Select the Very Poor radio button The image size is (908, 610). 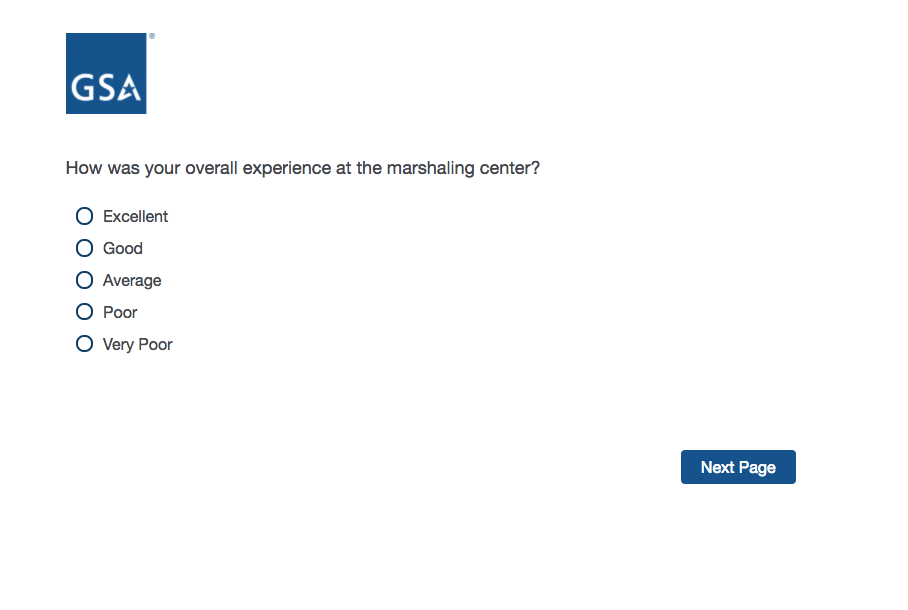[85, 344]
